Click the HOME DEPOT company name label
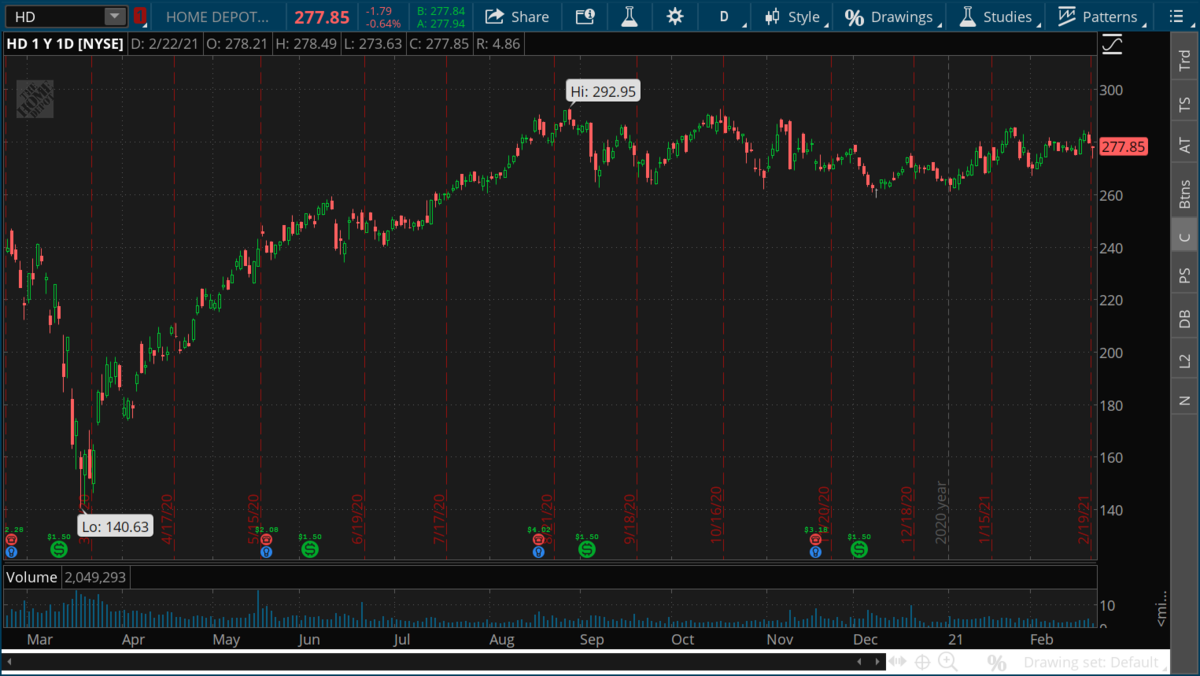 click(217, 17)
